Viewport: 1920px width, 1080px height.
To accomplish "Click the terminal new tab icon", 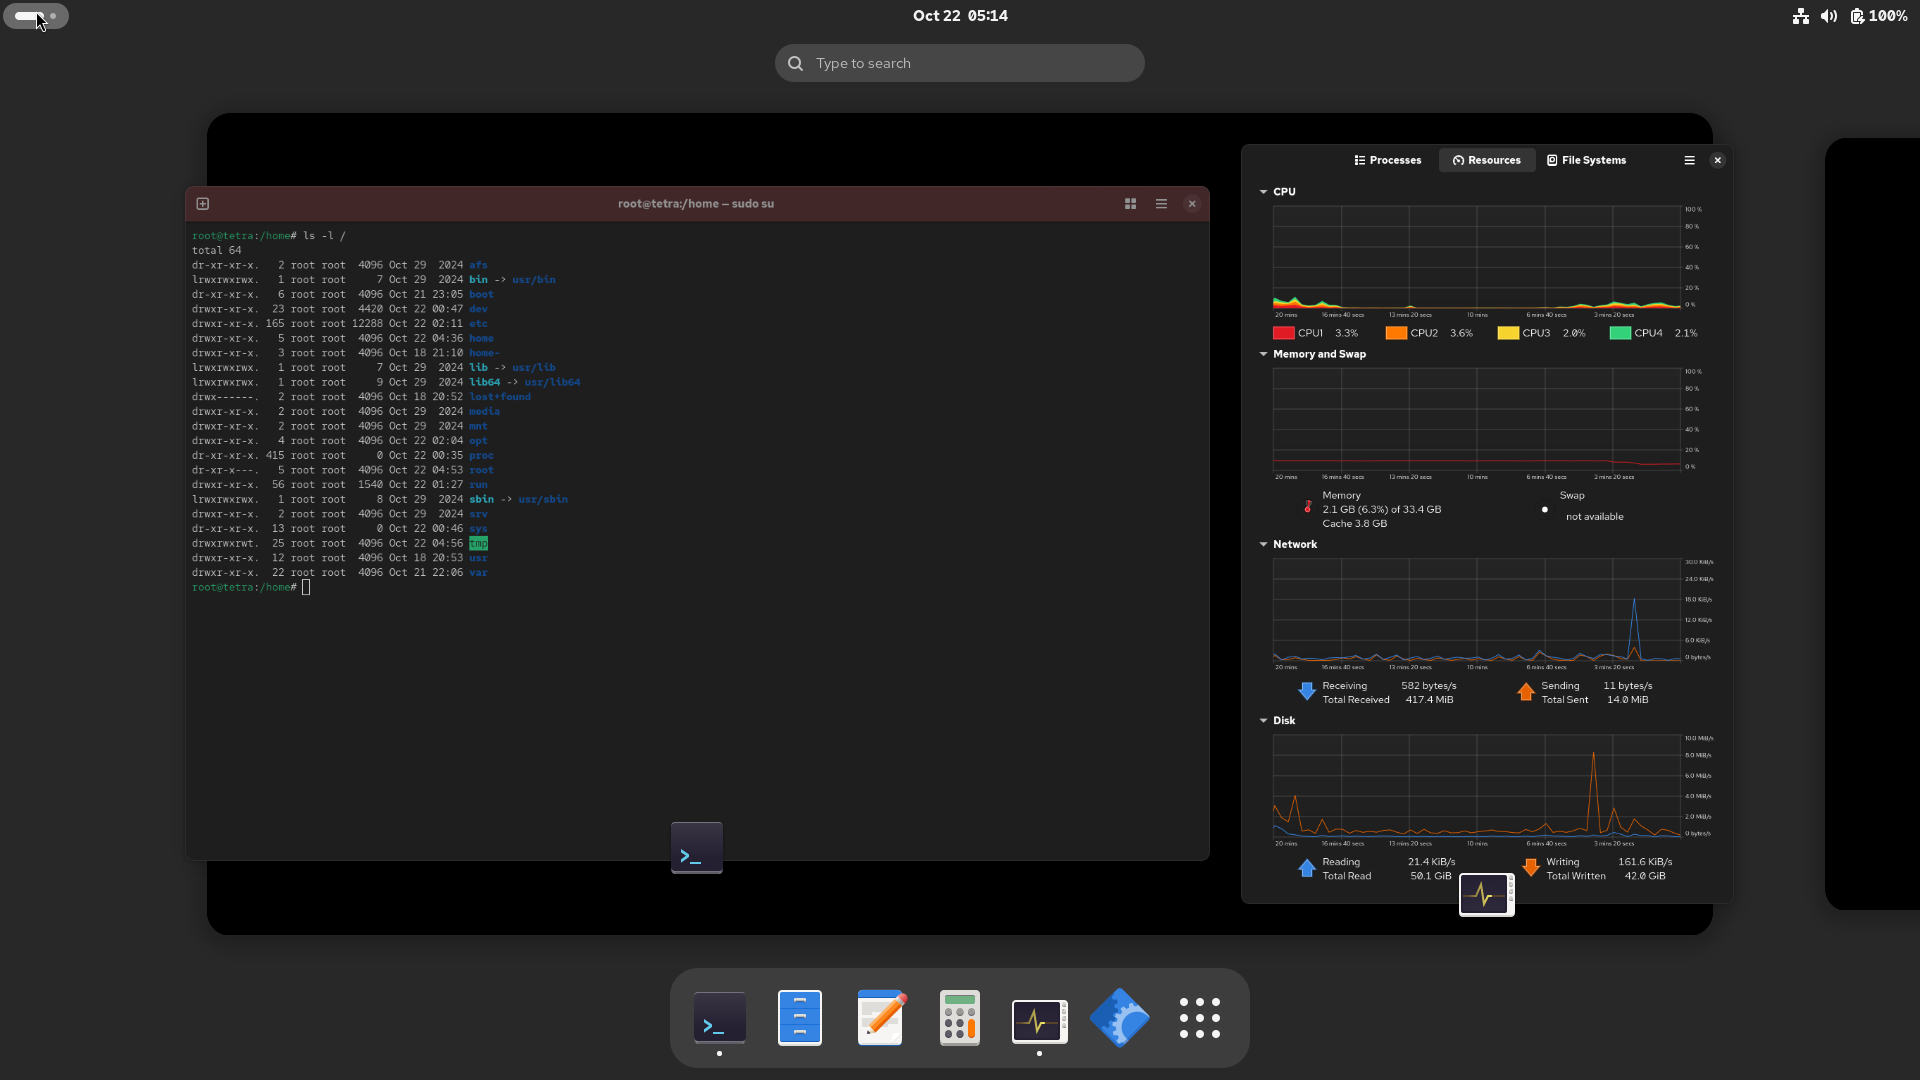I will tap(203, 204).
